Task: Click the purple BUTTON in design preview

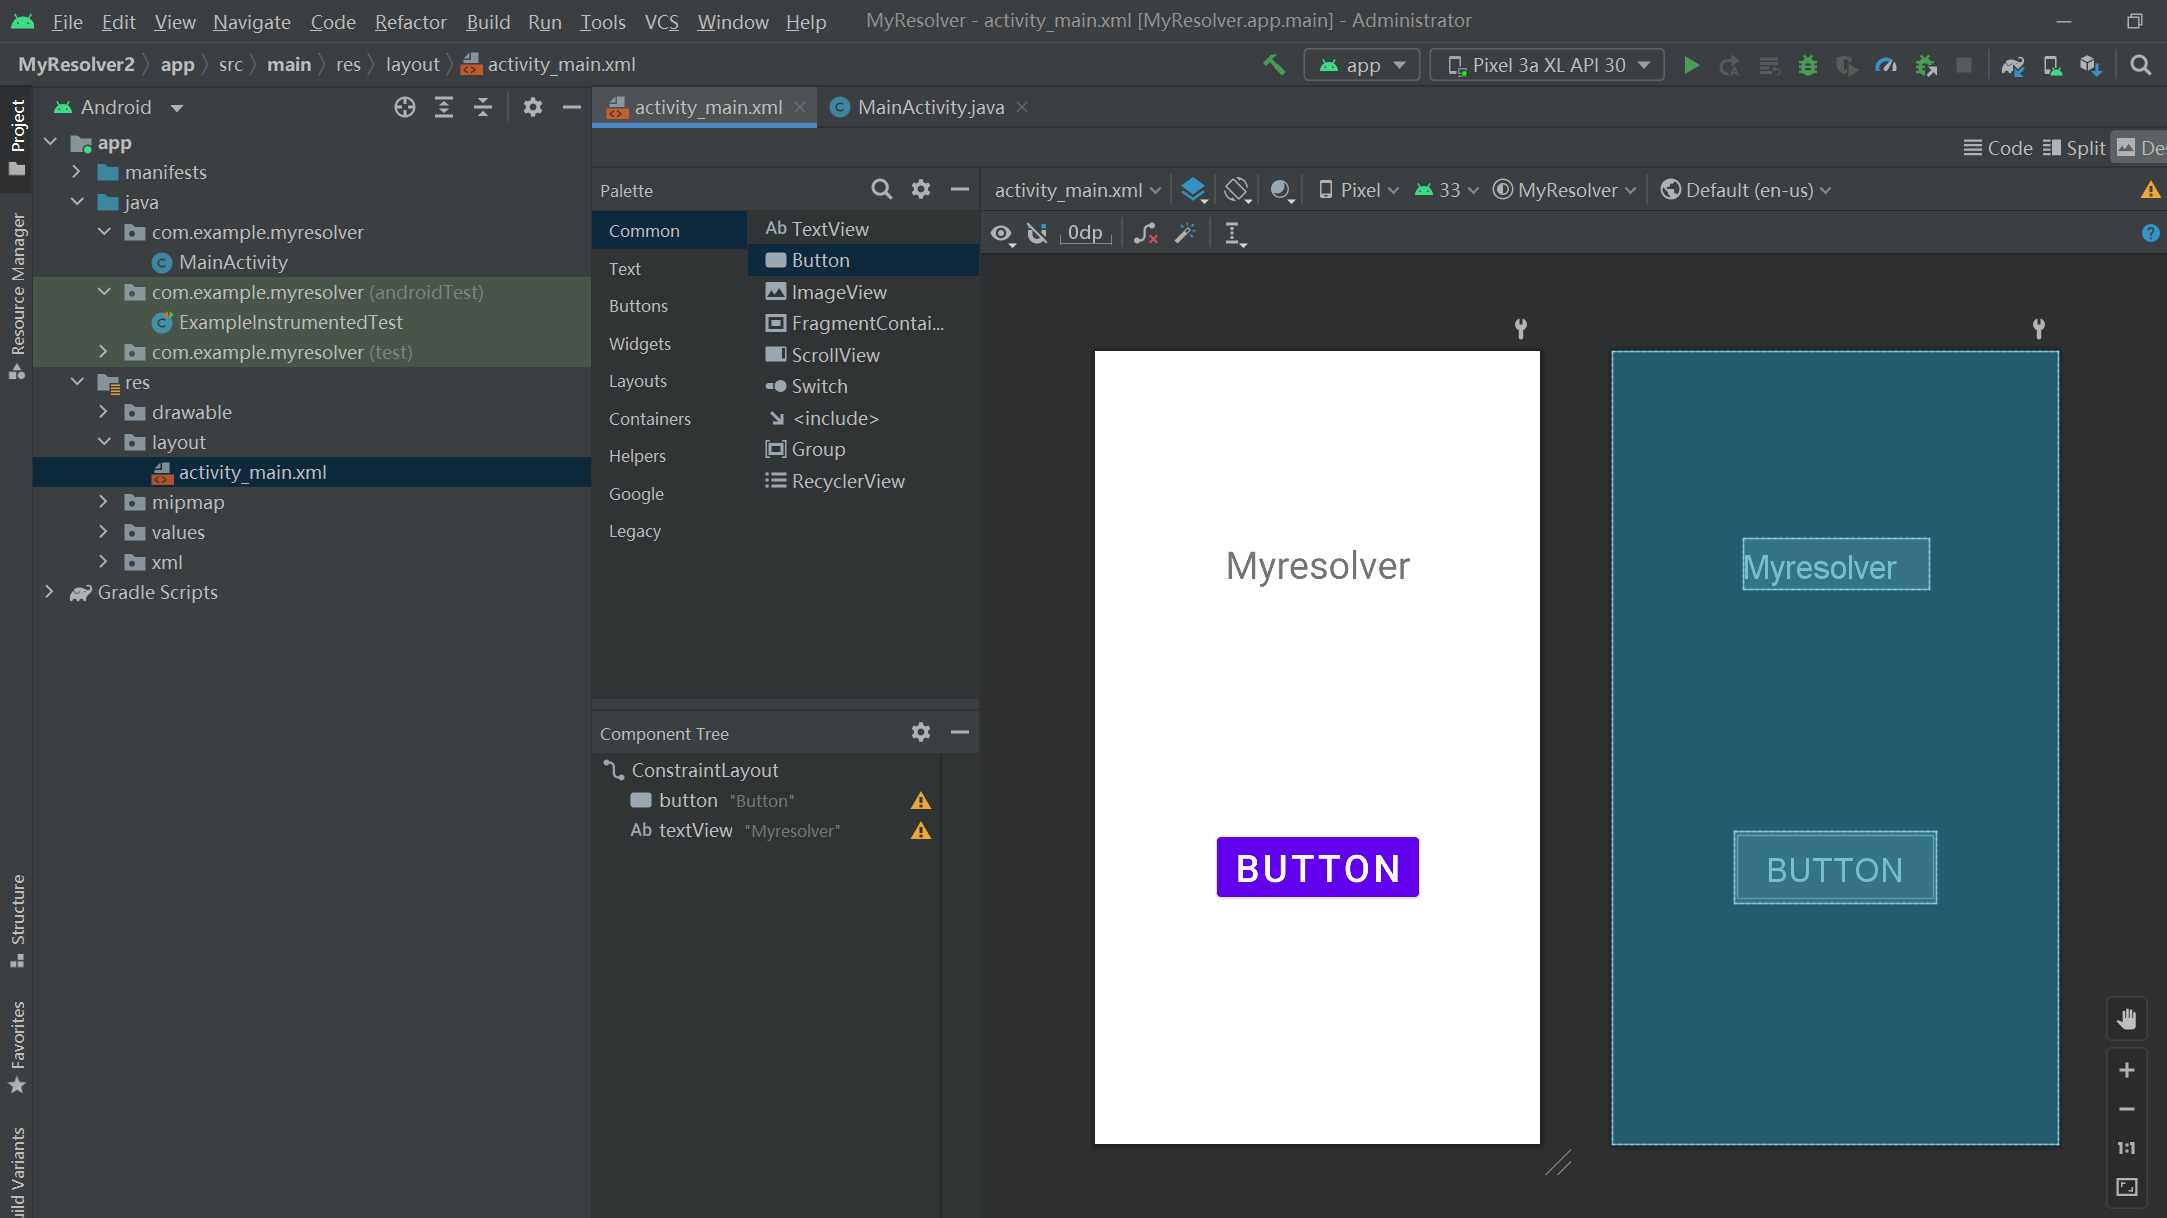Action: pos(1317,868)
